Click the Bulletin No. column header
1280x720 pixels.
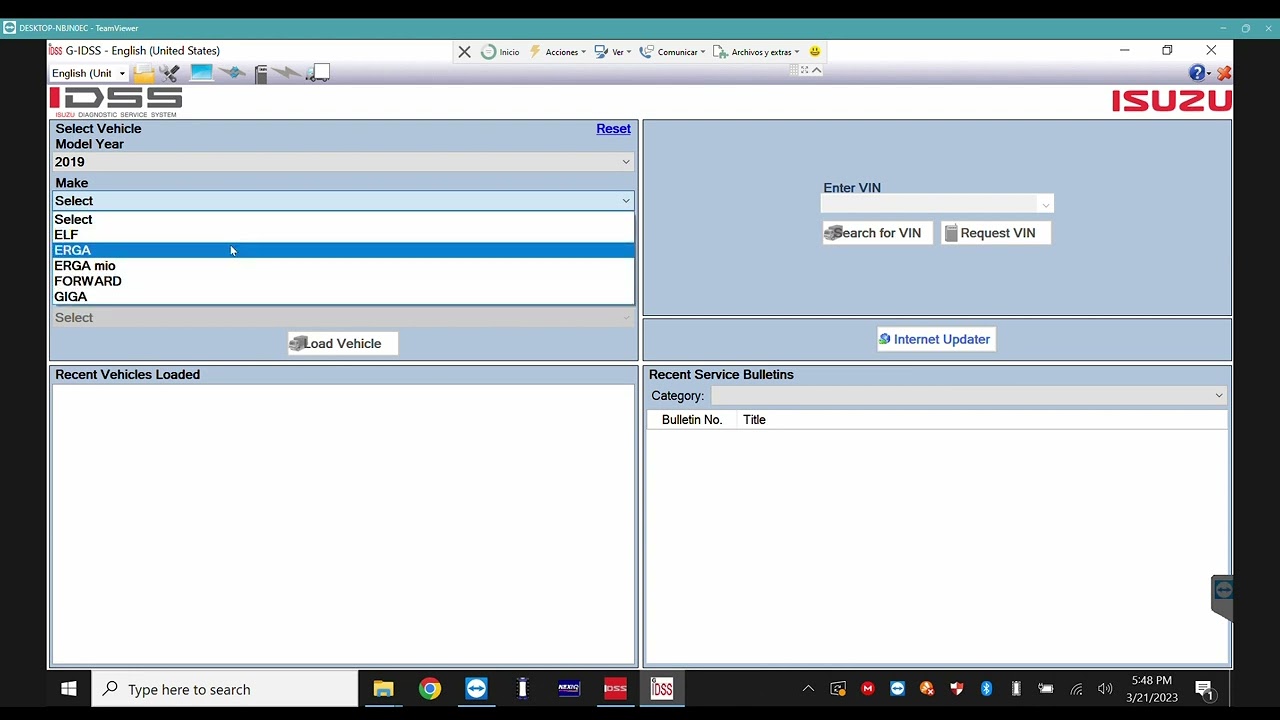point(692,420)
